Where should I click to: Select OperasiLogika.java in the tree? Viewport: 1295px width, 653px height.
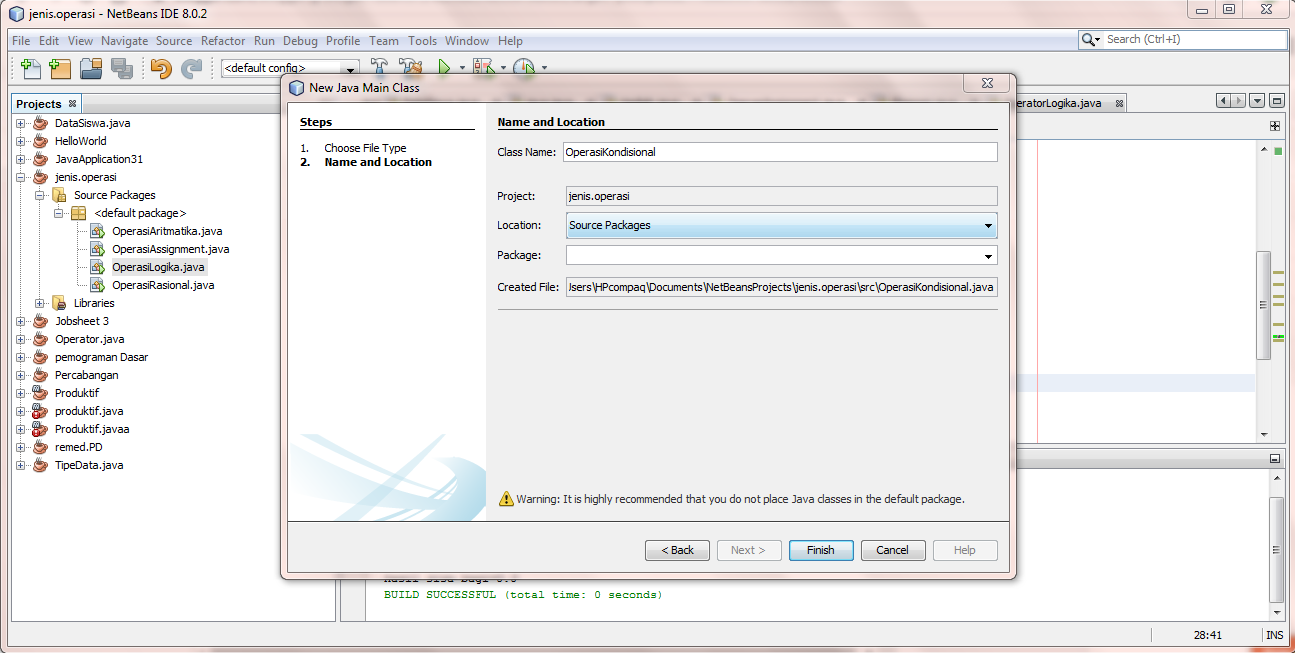pyautogui.click(x=158, y=267)
